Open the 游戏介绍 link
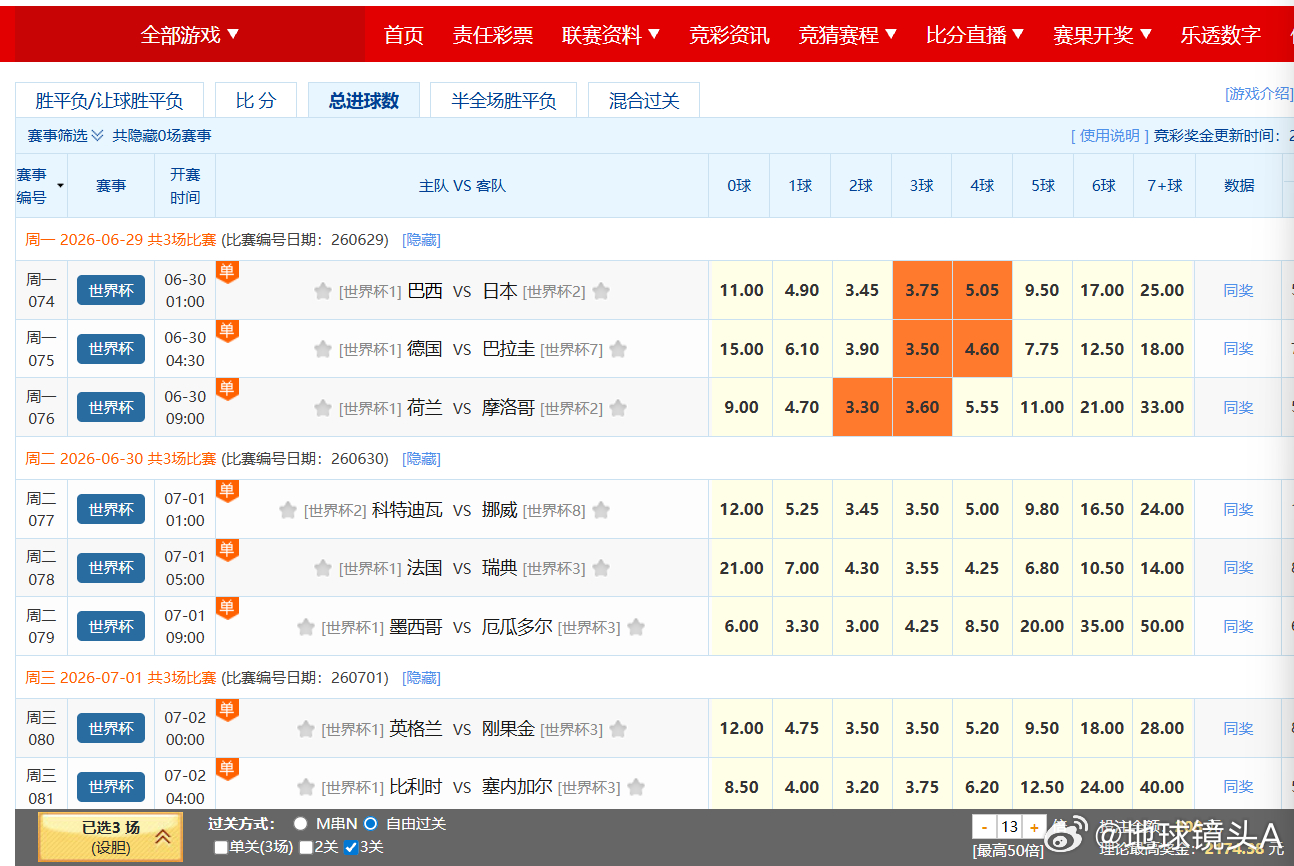Screen dimensions: 1294x866 1259,94
